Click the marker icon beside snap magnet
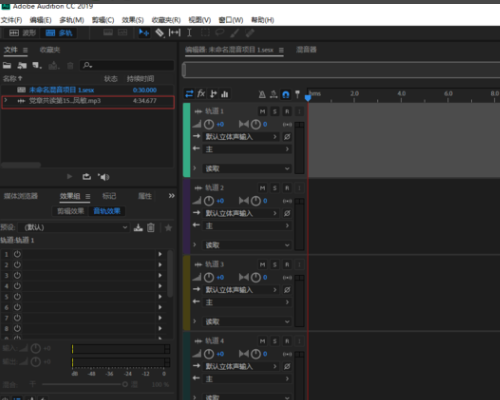Viewport: 500px width, 400px height. (x=297, y=94)
